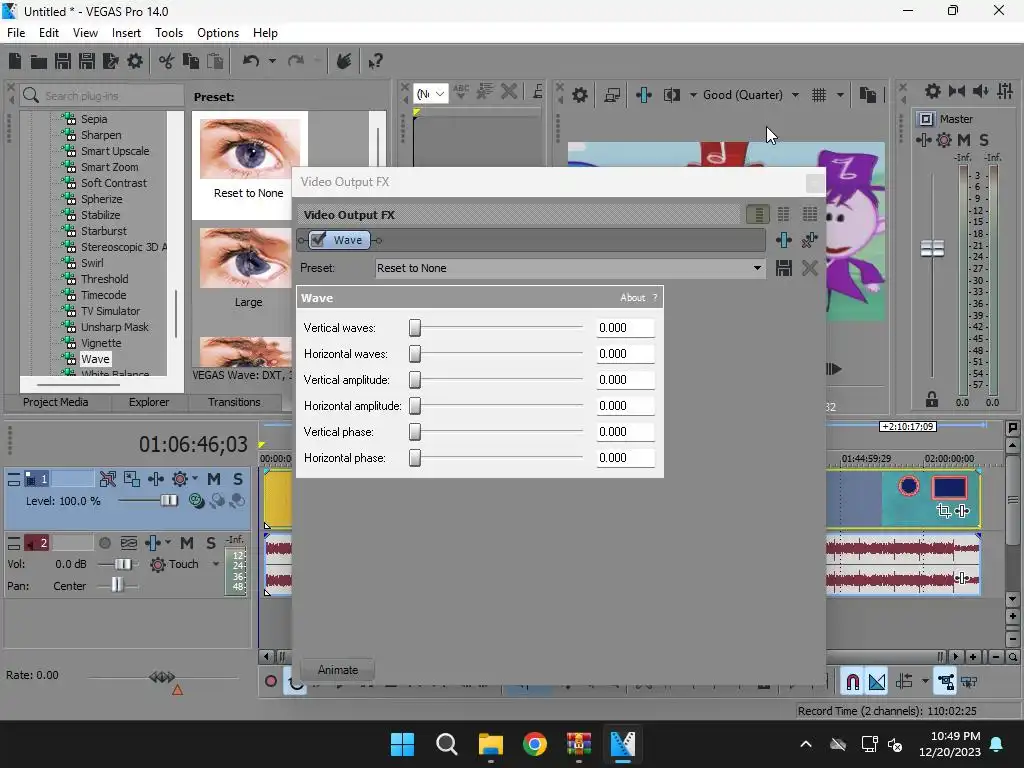
Task: Open the split screen view dropdown arrow
Action: tap(693, 95)
